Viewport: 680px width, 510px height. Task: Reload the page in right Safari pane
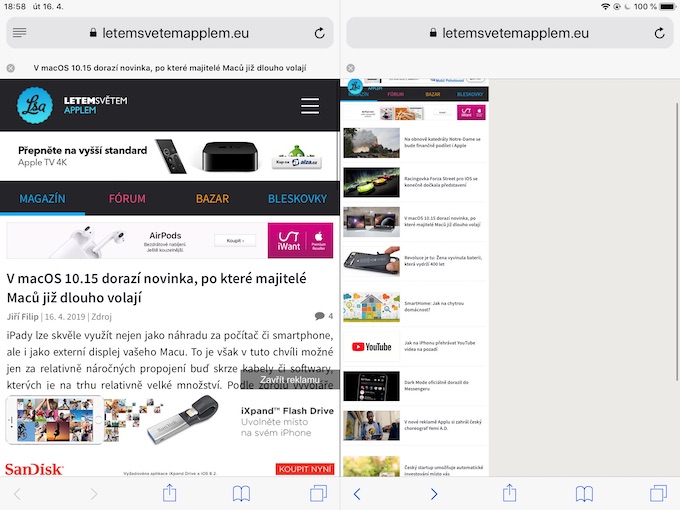[x=660, y=33]
